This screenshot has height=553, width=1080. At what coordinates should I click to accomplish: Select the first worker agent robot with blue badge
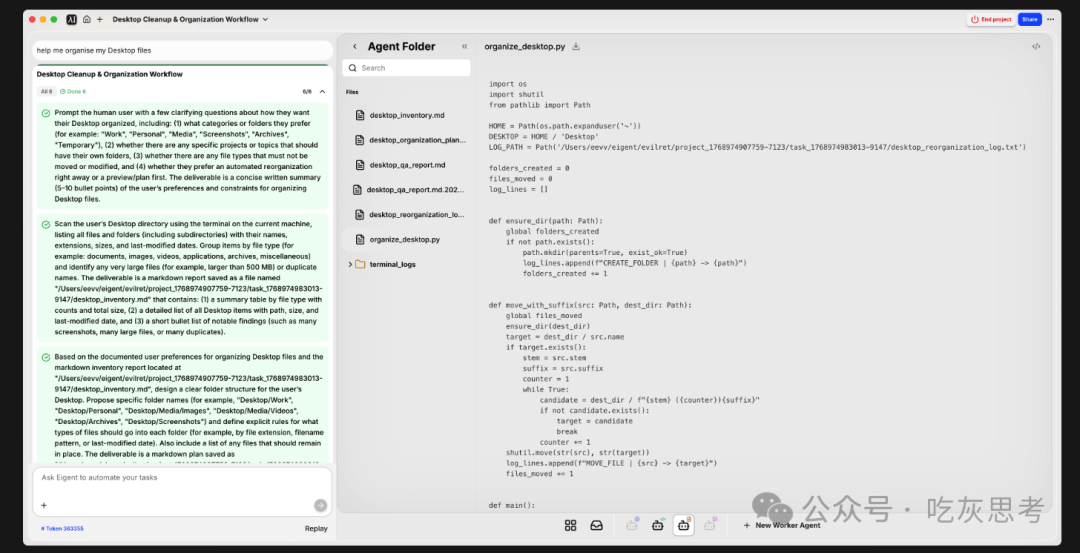632,525
